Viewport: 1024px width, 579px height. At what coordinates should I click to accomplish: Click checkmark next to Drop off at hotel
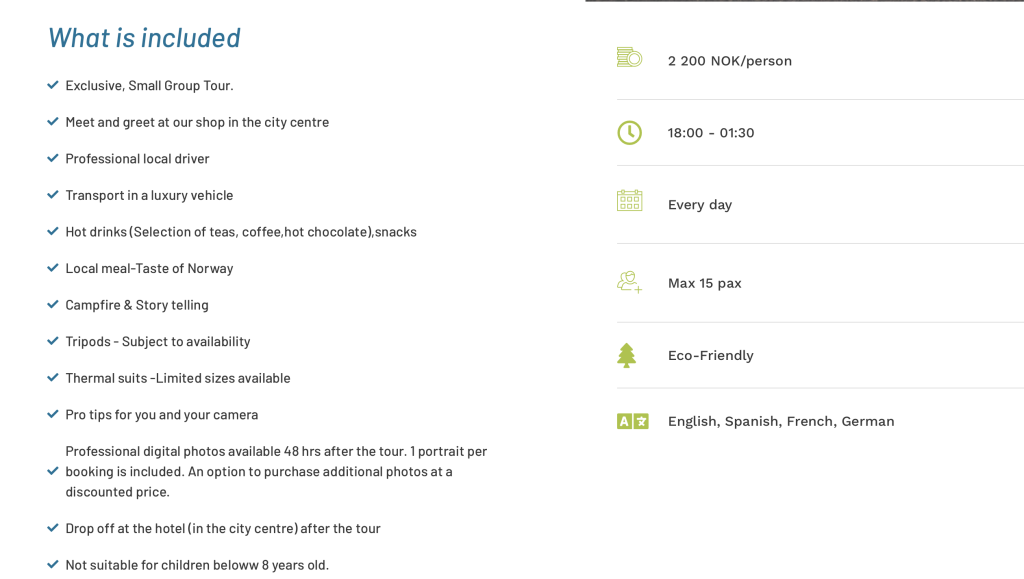click(53, 527)
